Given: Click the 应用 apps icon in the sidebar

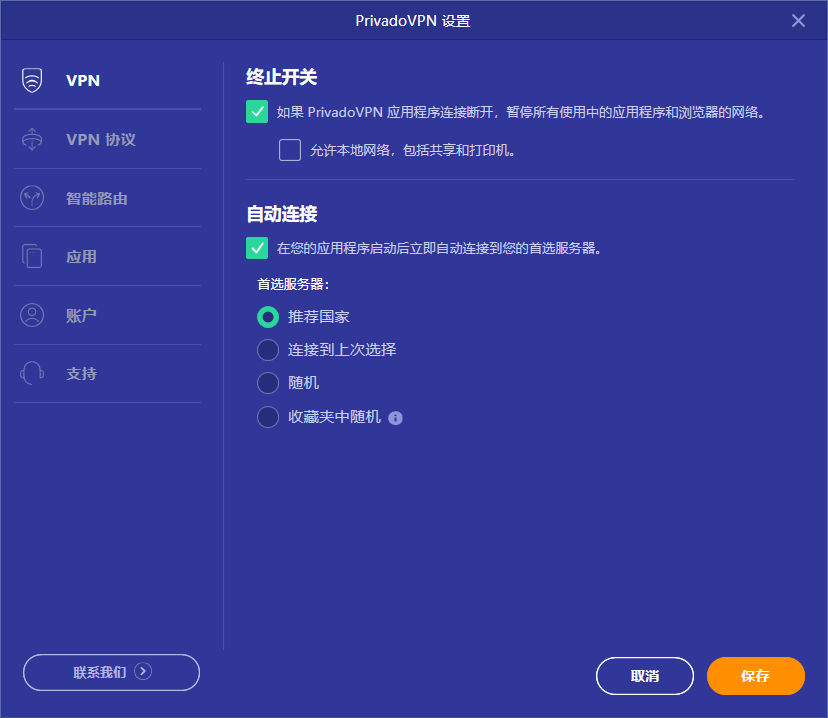Looking at the screenshot, I should click(32, 256).
